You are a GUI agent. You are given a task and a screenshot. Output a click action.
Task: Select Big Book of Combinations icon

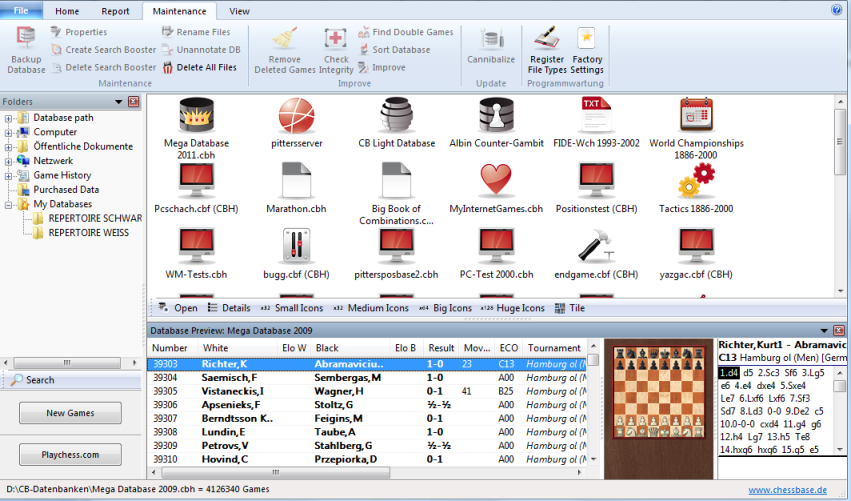click(x=396, y=181)
